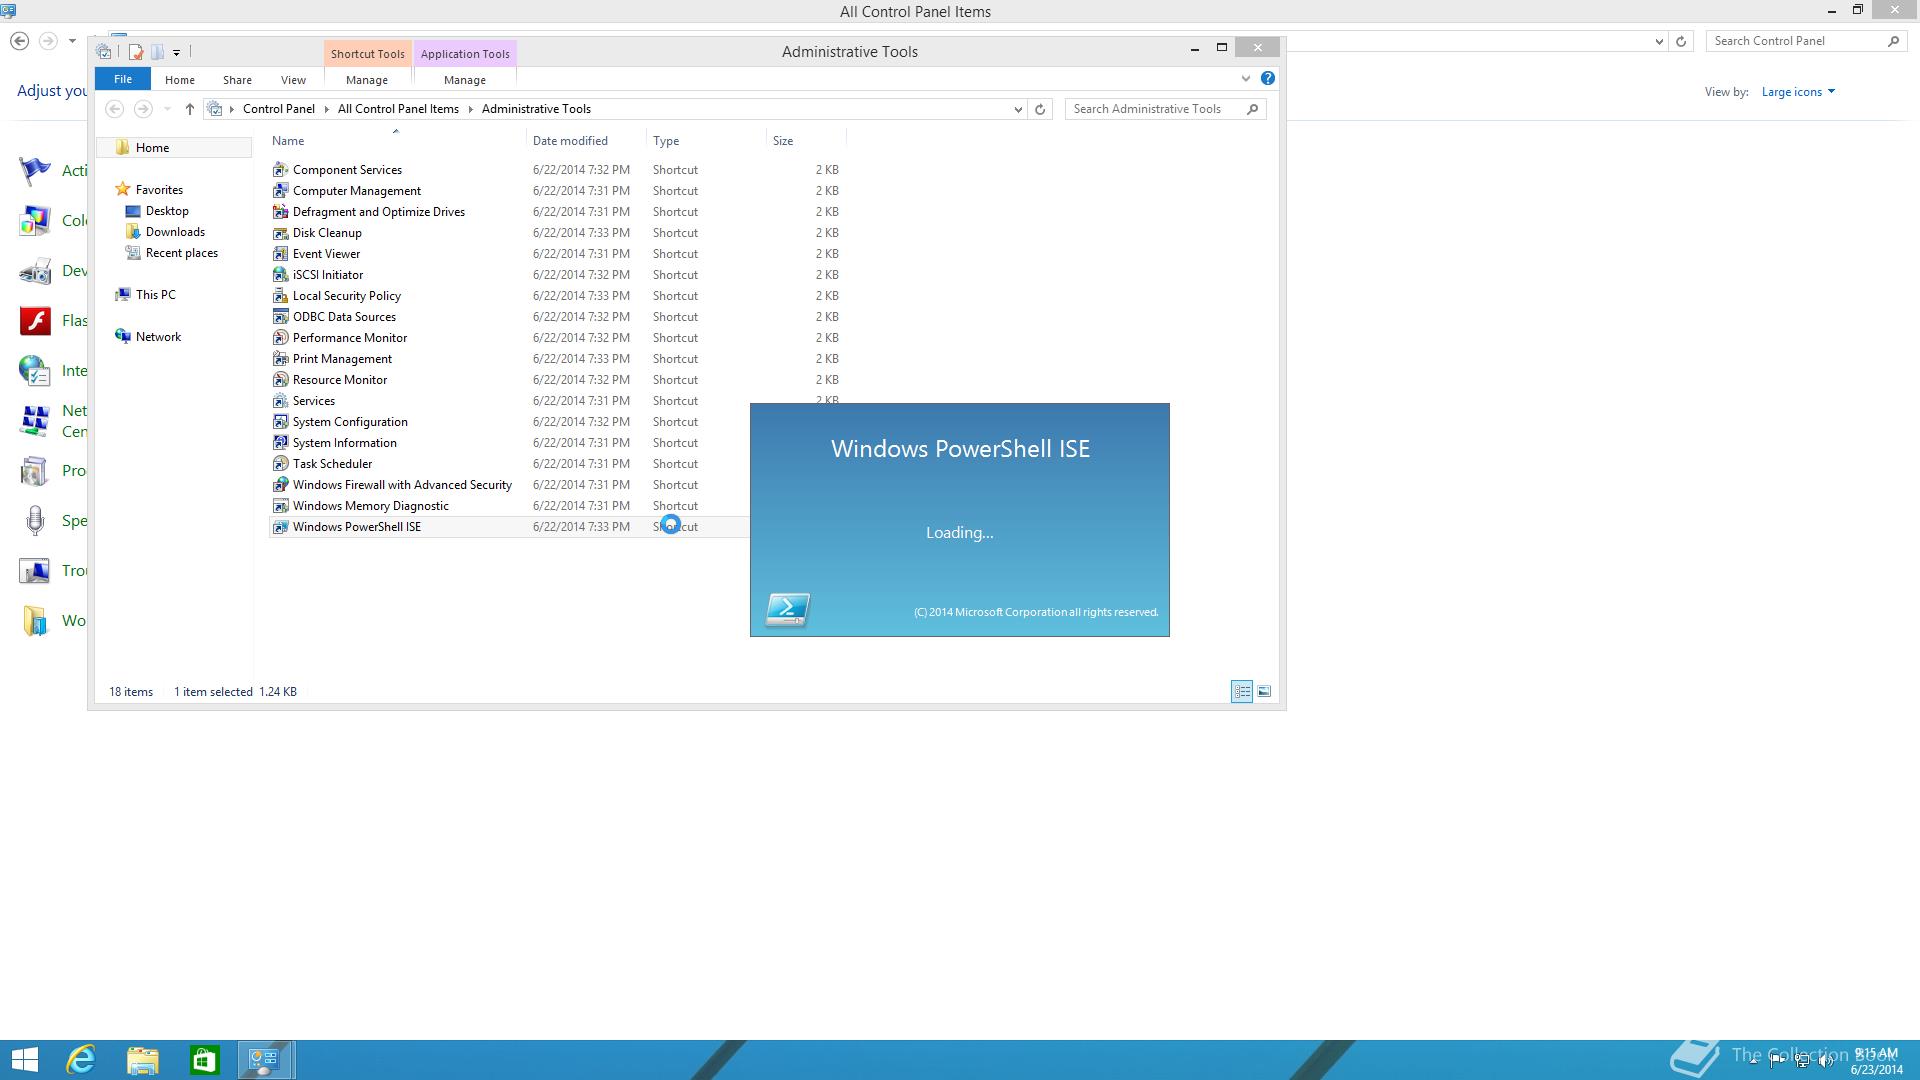Open recent locations dropdown in Administrative Tools
1920x1080 pixels.
167,109
